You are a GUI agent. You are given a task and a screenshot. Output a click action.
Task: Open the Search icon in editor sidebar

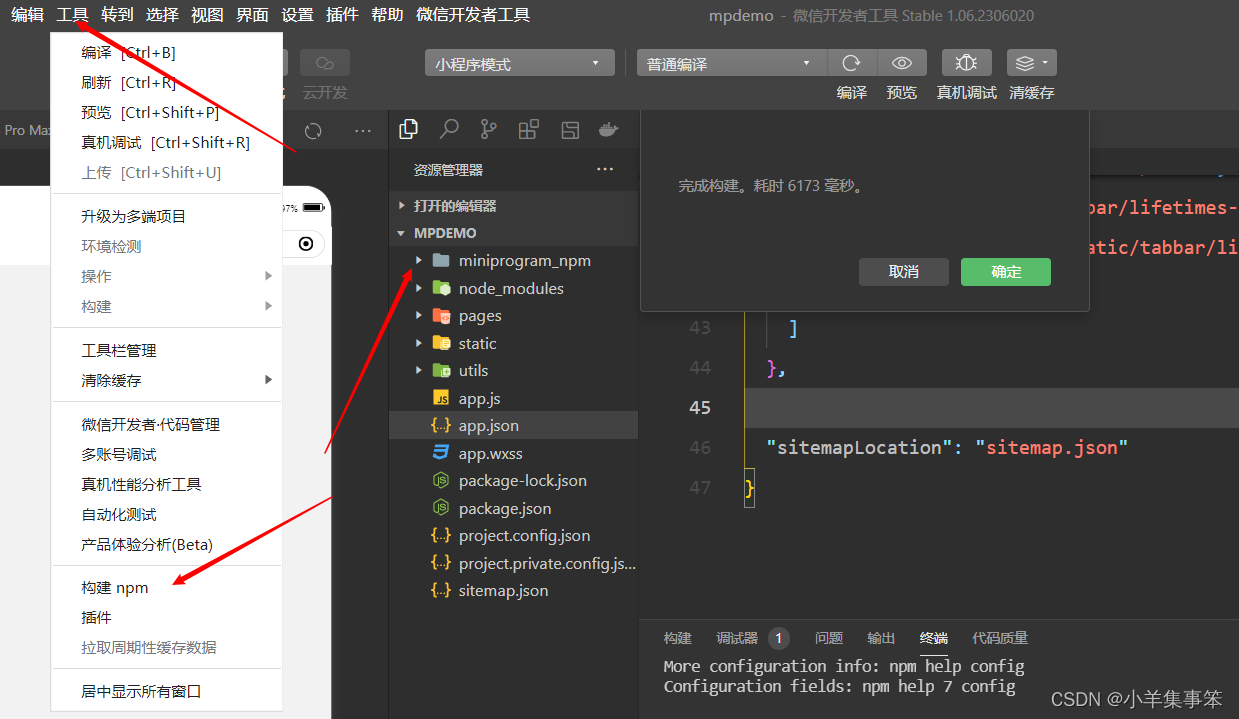[449, 129]
